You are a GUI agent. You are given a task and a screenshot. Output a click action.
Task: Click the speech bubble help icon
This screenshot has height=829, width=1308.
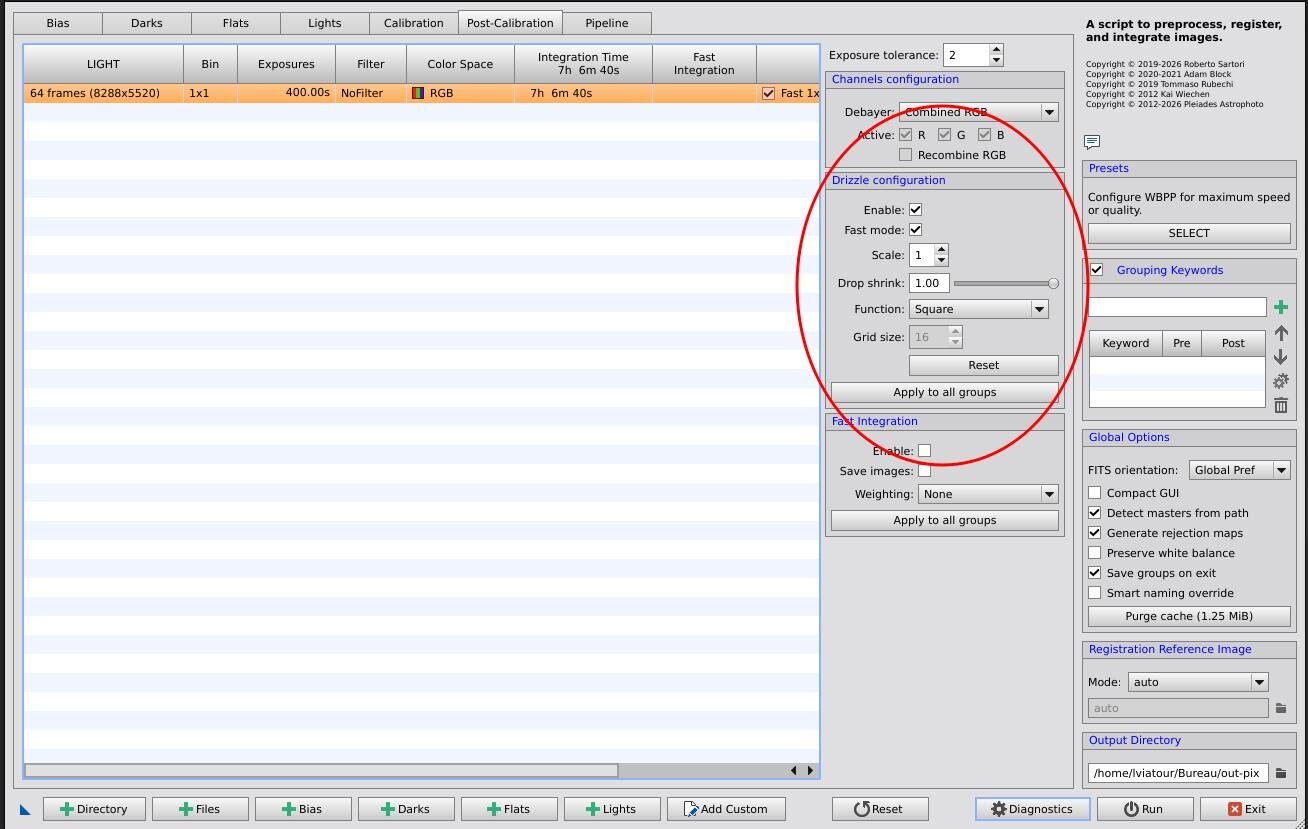pos(1091,142)
